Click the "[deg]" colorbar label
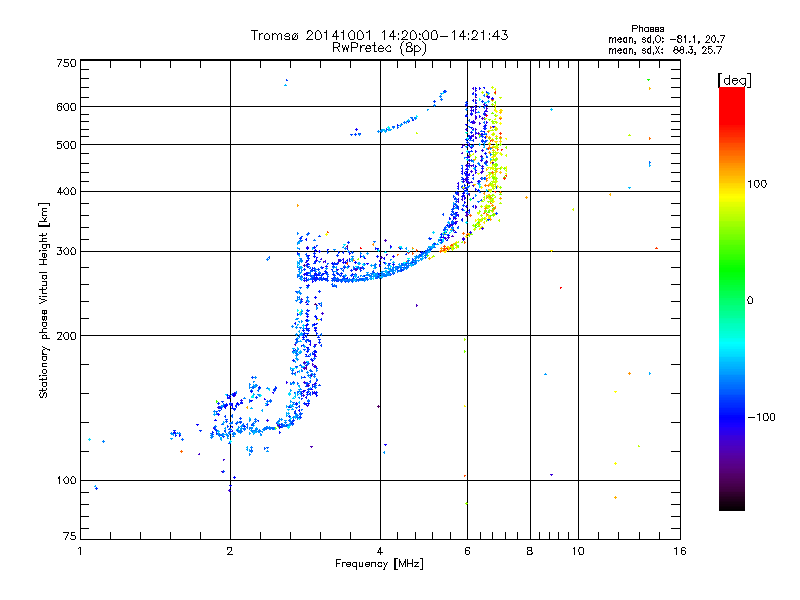Screen dimensions: 800x600 point(734,80)
